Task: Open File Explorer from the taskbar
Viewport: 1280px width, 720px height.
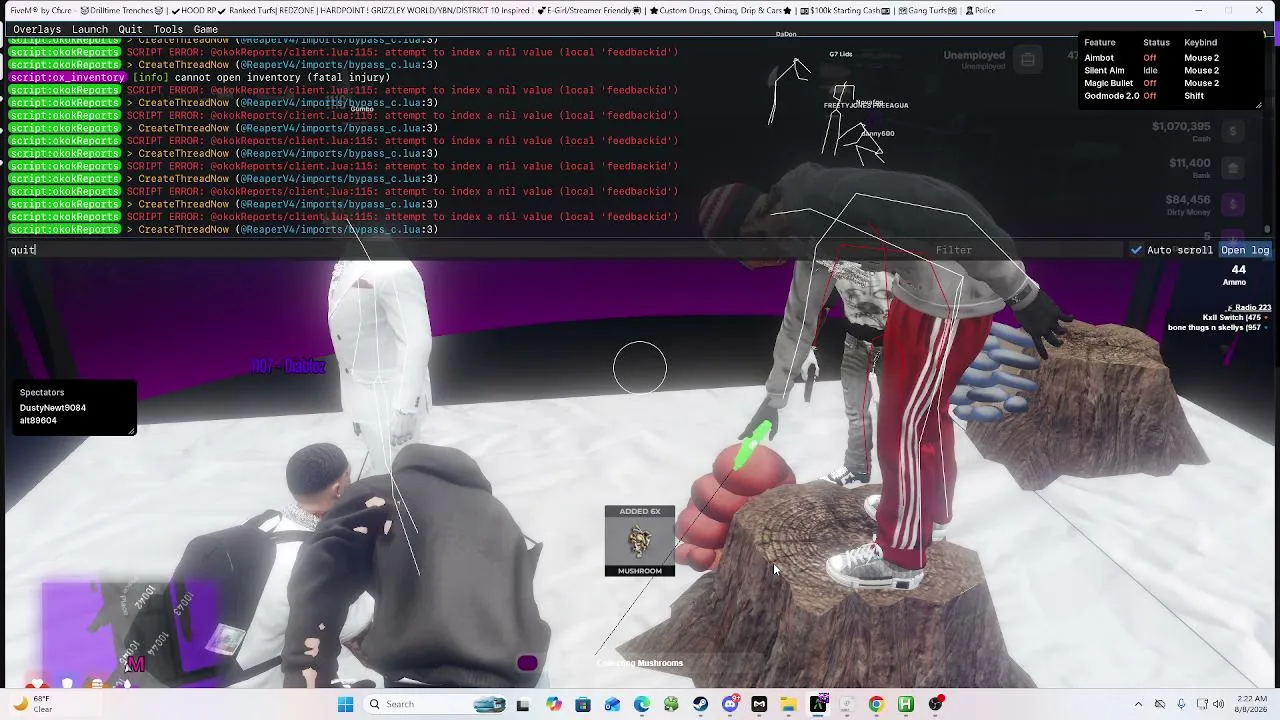Action: pyautogui.click(x=789, y=704)
